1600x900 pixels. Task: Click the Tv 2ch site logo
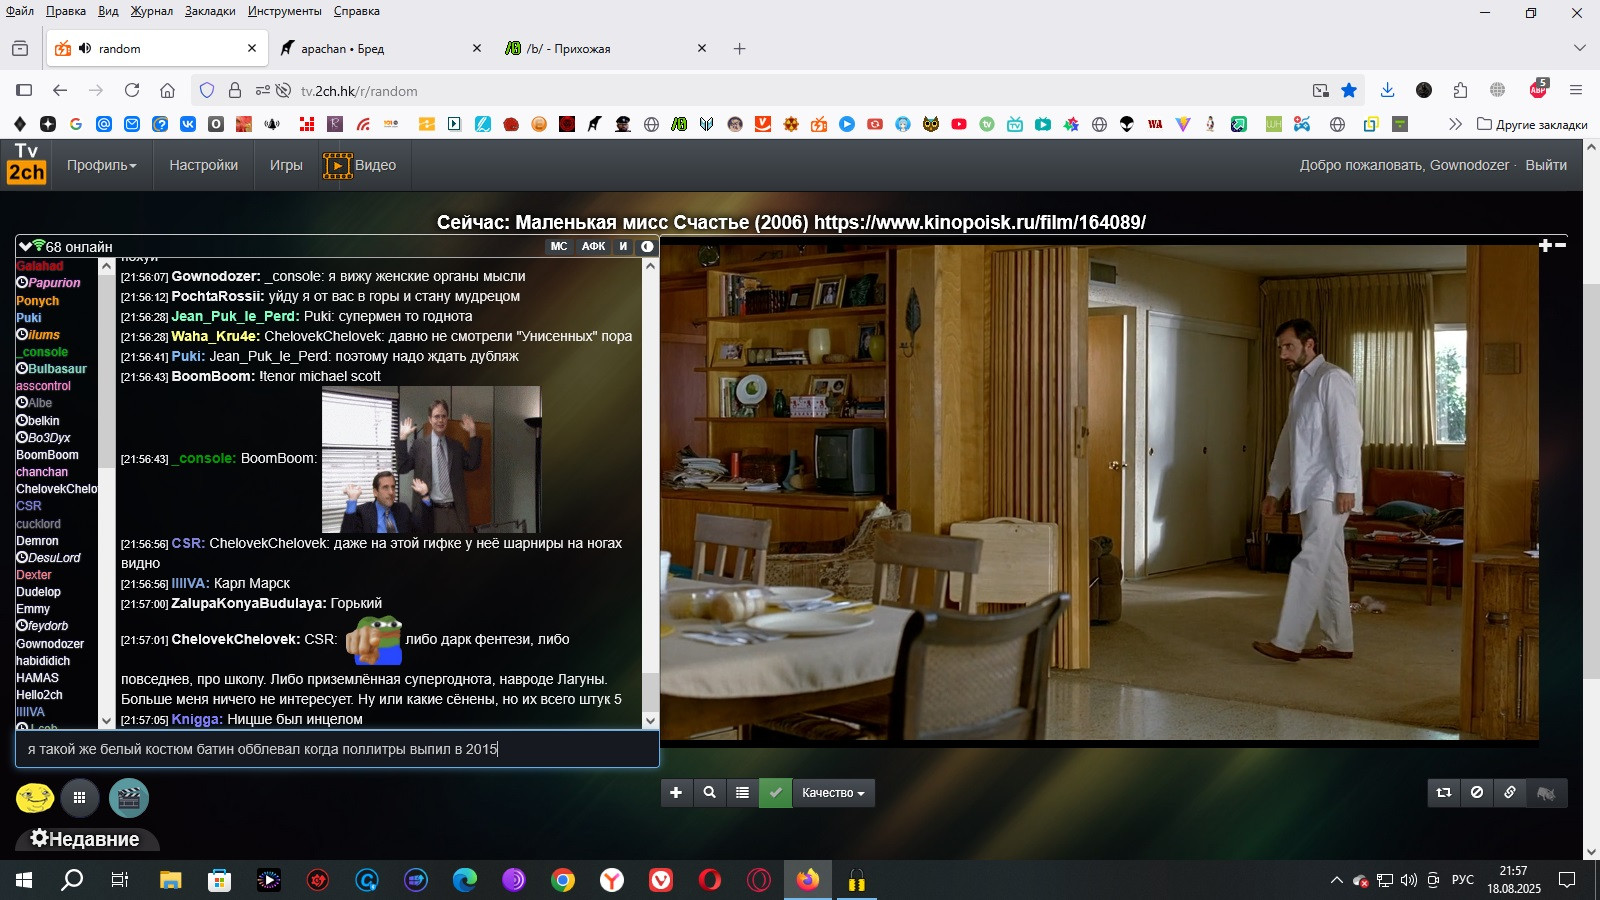pos(26,163)
